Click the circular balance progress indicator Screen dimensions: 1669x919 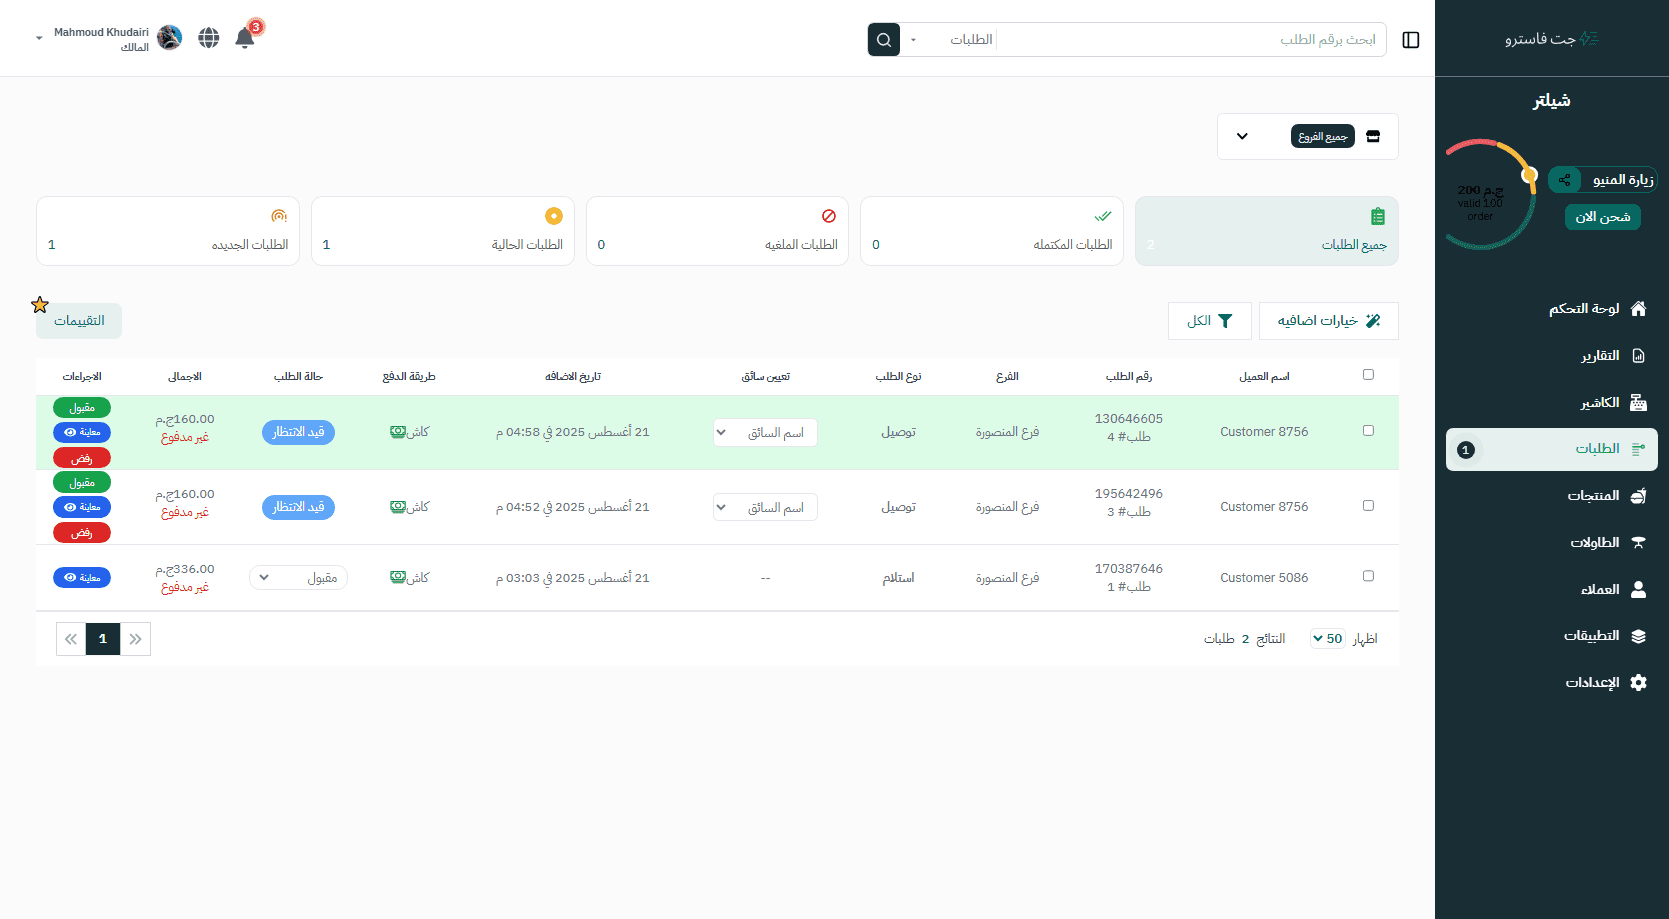[1489, 195]
